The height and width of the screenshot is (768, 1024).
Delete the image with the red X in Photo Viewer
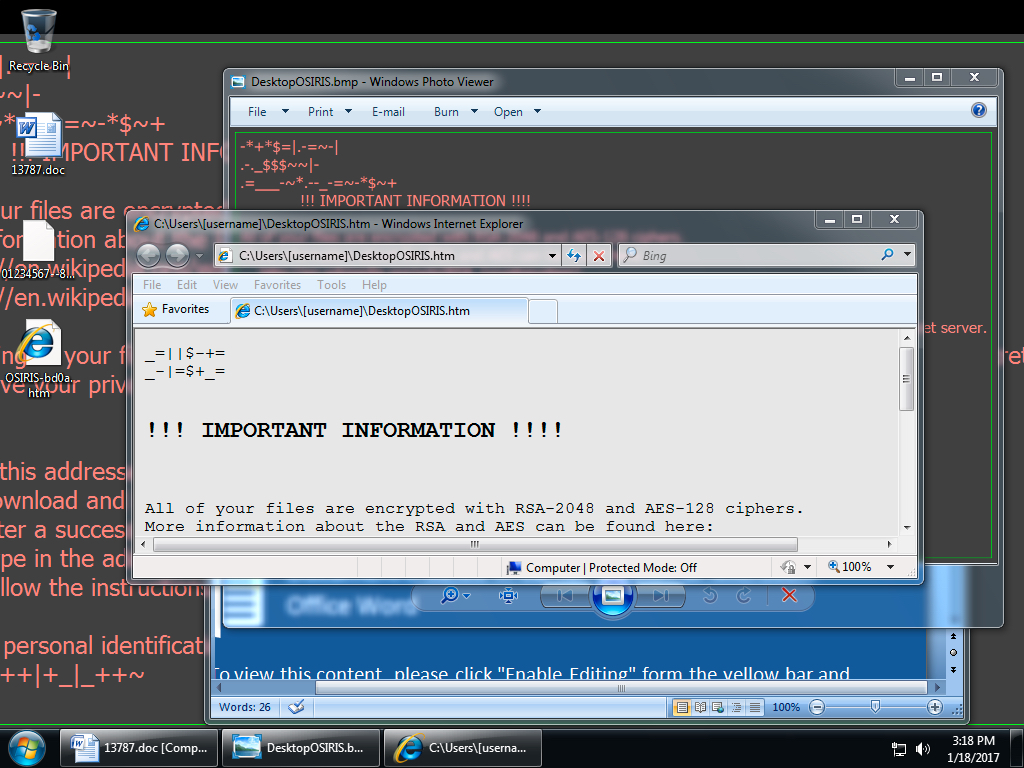click(x=789, y=596)
